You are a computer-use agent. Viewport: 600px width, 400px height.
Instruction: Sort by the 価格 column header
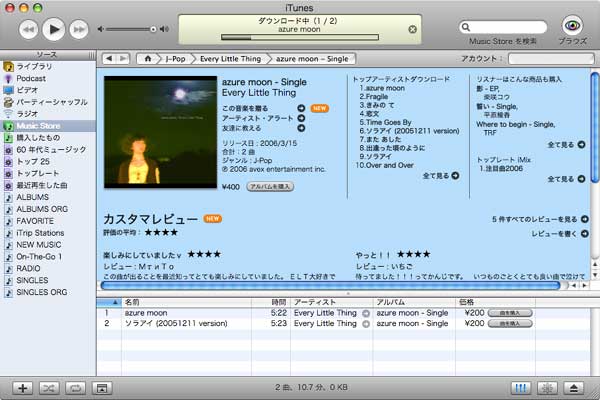[495, 302]
